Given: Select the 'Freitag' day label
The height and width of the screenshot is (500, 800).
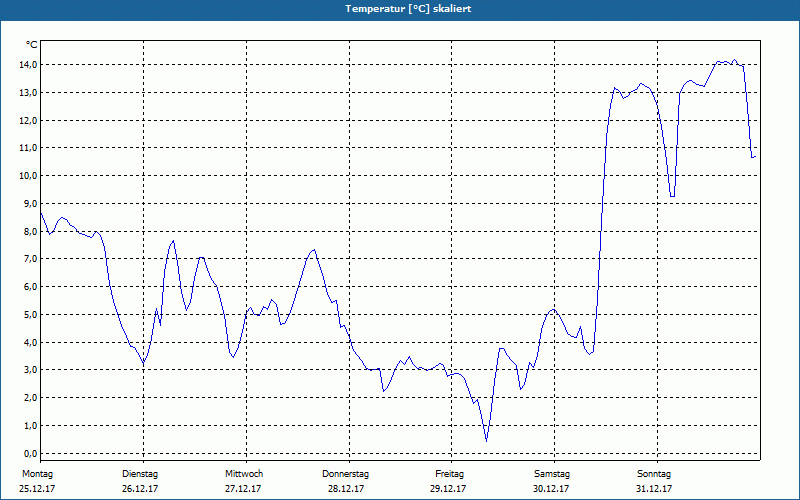Looking at the screenshot, I should (449, 474).
